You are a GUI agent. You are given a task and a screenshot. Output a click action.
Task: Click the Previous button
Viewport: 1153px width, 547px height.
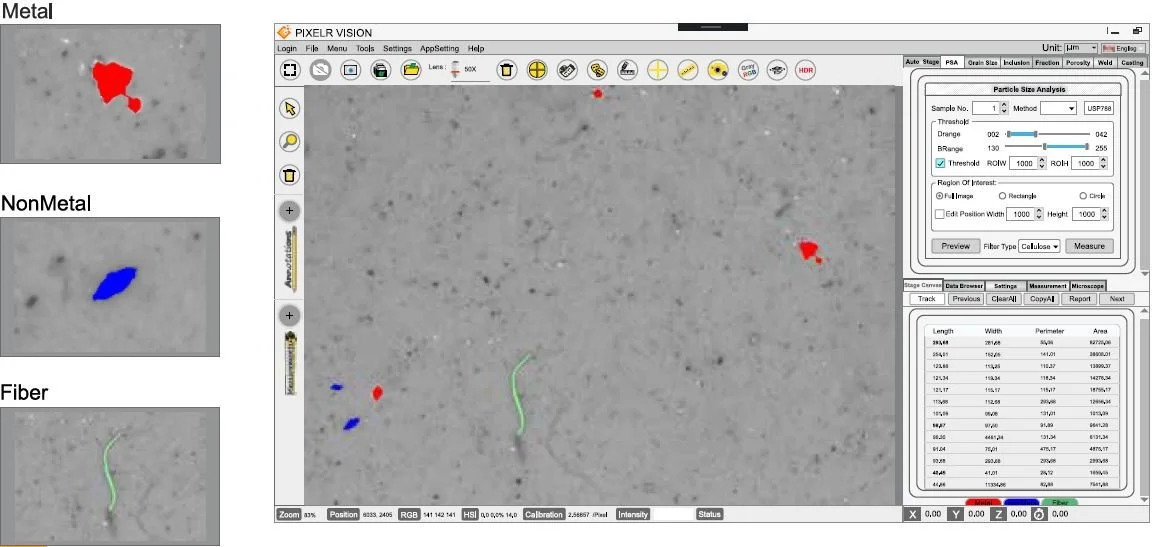pos(965,299)
